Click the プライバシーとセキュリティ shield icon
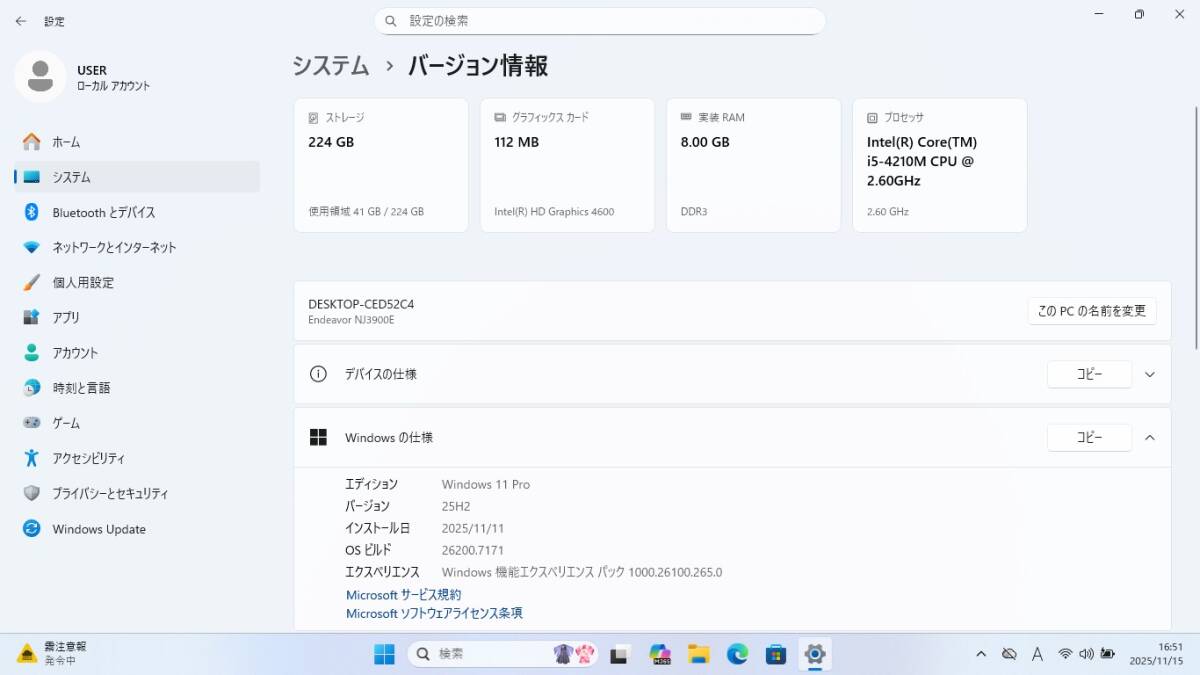The width and height of the screenshot is (1200, 675). 32,493
